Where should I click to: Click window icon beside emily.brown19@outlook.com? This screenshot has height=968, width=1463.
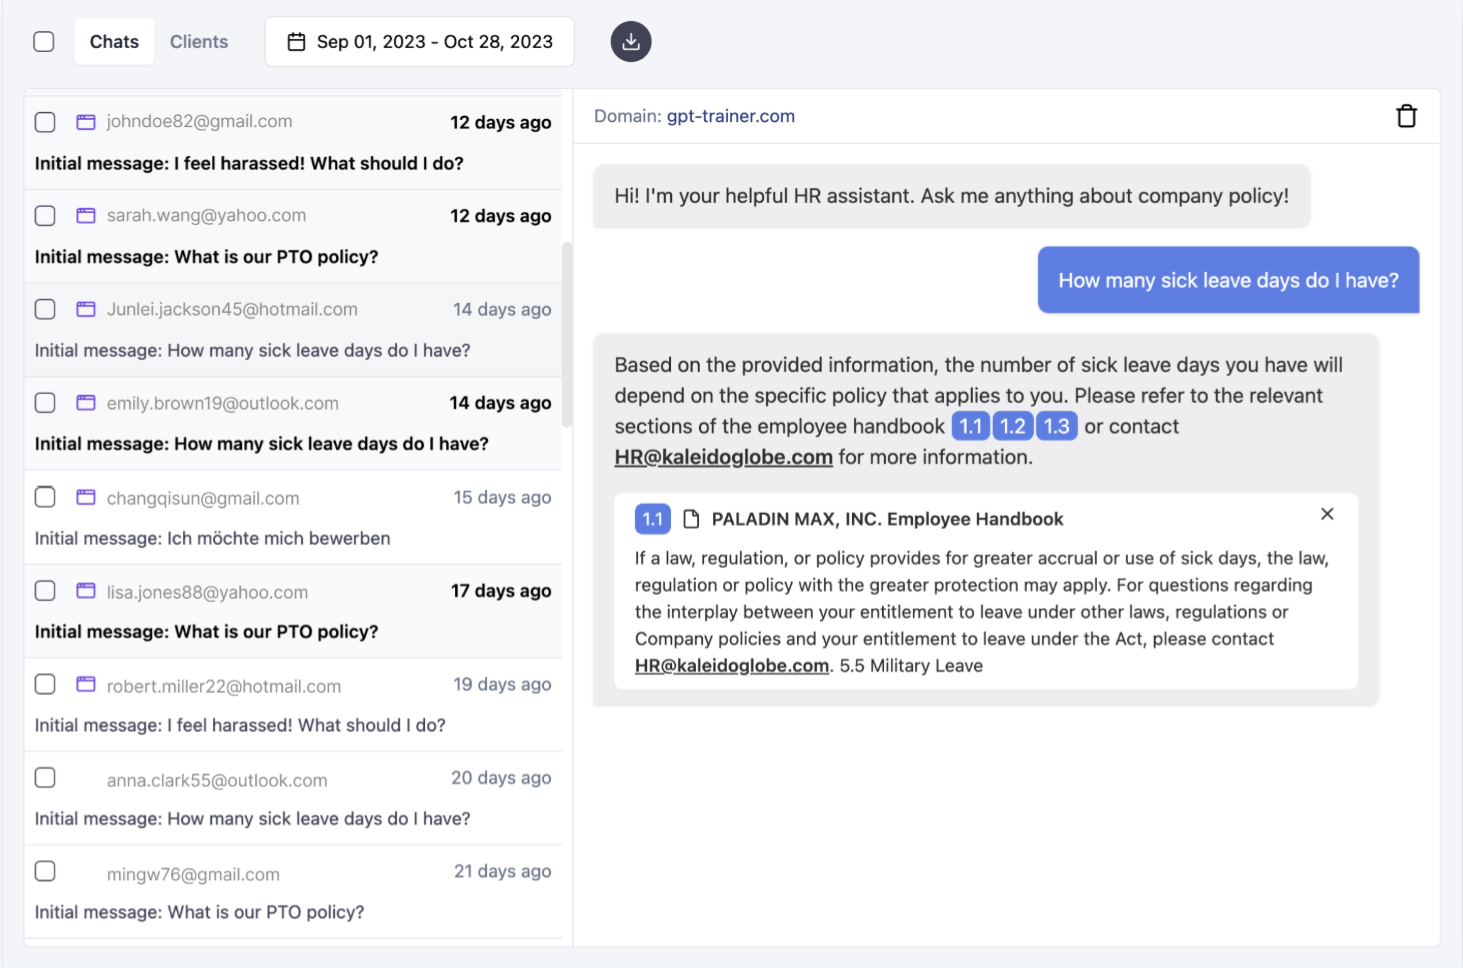point(86,403)
